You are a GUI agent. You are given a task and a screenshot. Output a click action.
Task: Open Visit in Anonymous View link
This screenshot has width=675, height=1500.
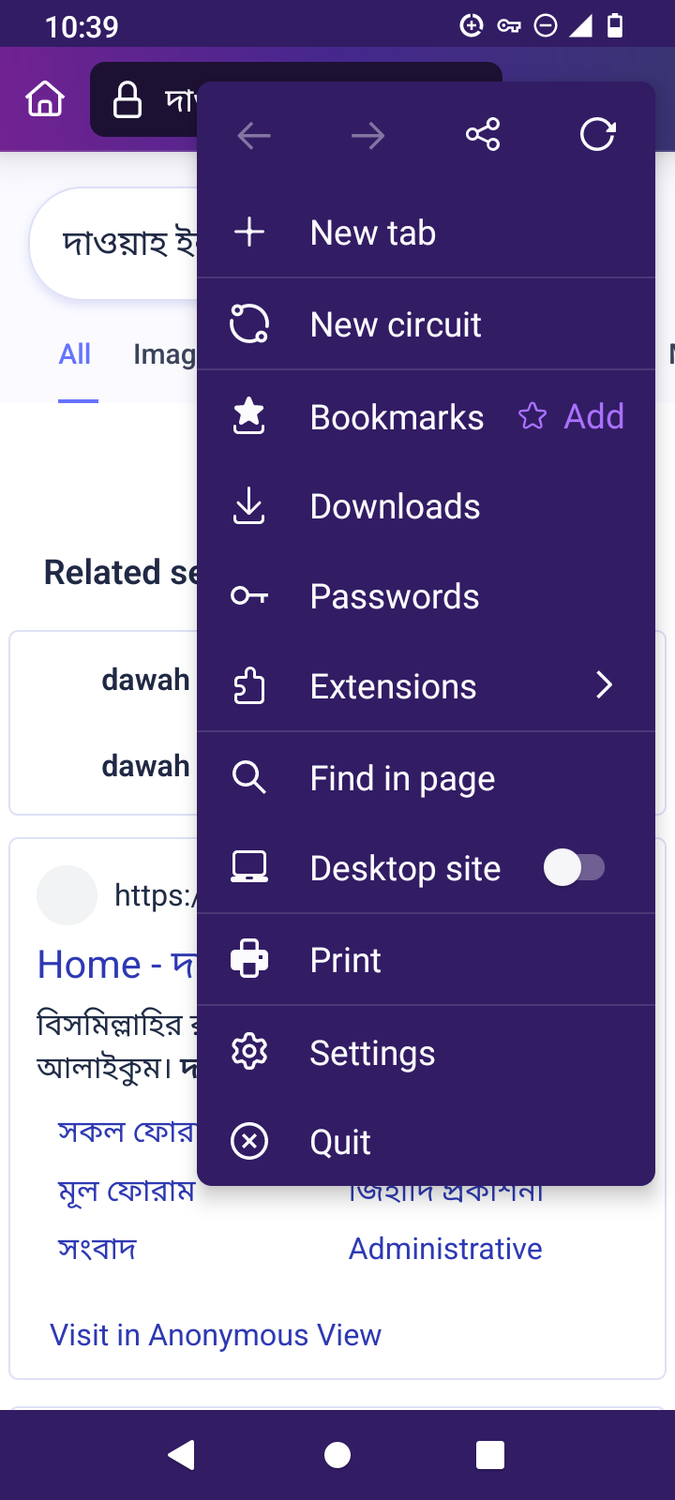tap(215, 1335)
